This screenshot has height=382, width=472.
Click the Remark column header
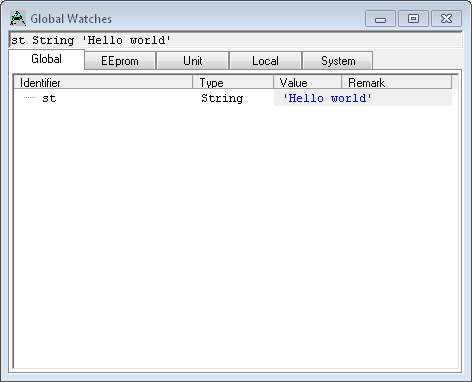tap(396, 82)
